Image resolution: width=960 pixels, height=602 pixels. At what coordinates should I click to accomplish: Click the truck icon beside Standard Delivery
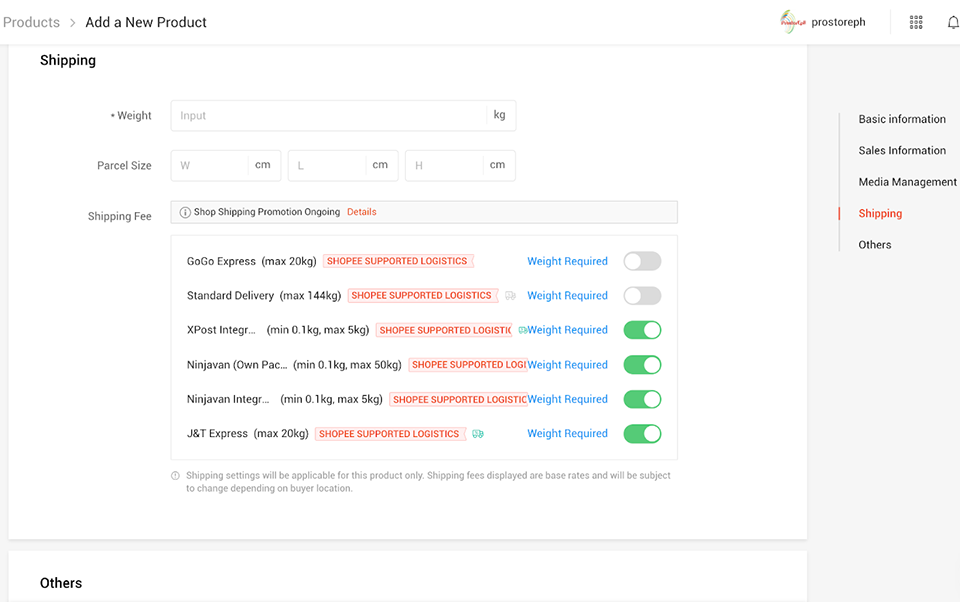point(510,296)
